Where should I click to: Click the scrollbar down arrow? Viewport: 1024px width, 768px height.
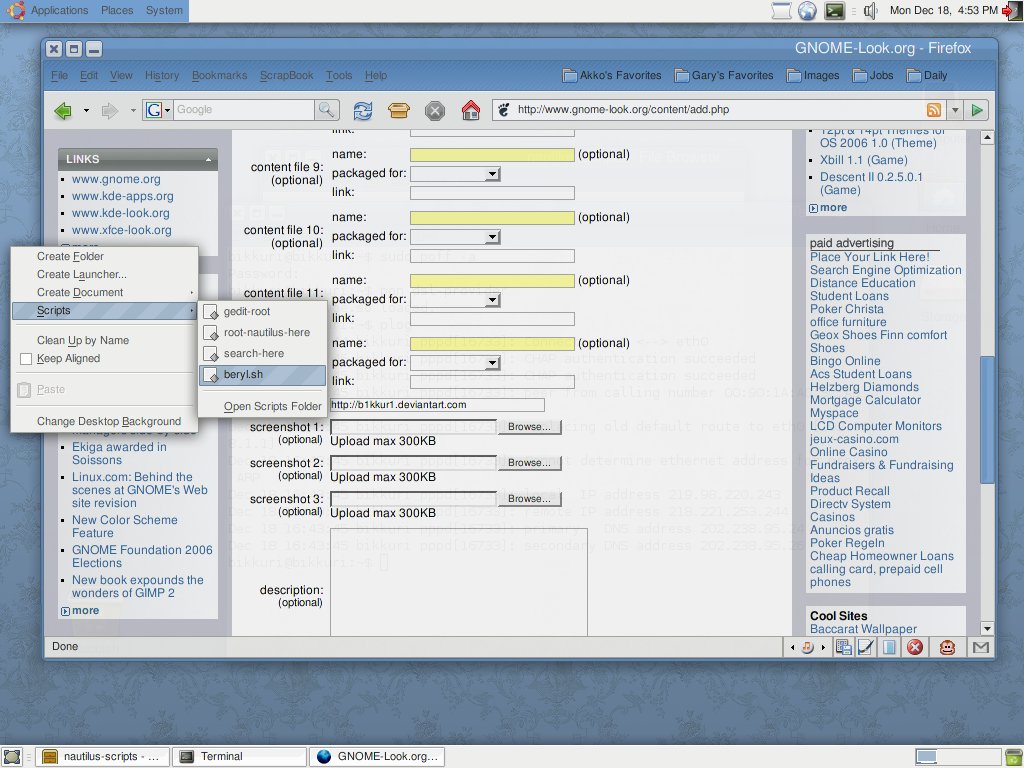click(x=987, y=628)
